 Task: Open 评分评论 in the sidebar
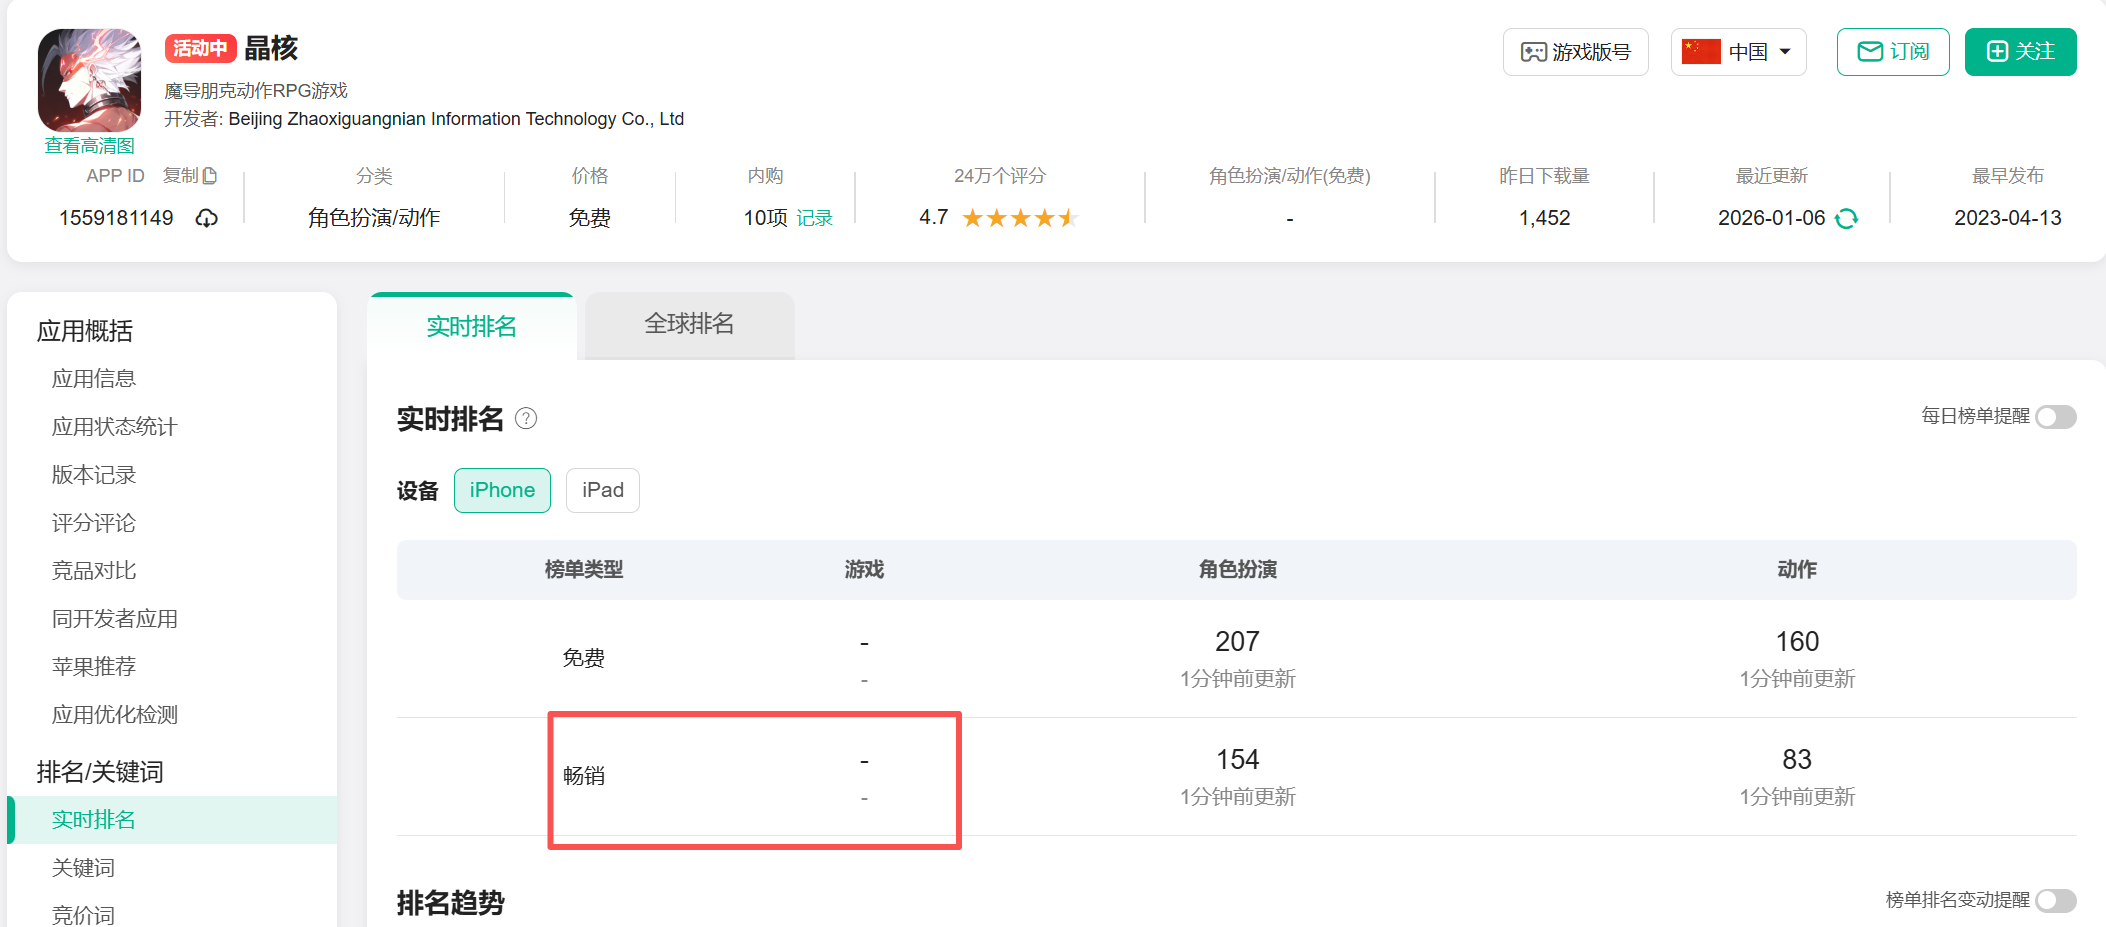(x=94, y=523)
